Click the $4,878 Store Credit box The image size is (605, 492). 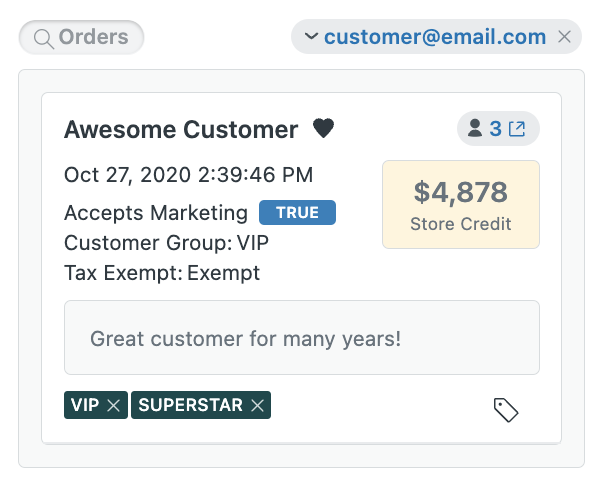point(461,205)
